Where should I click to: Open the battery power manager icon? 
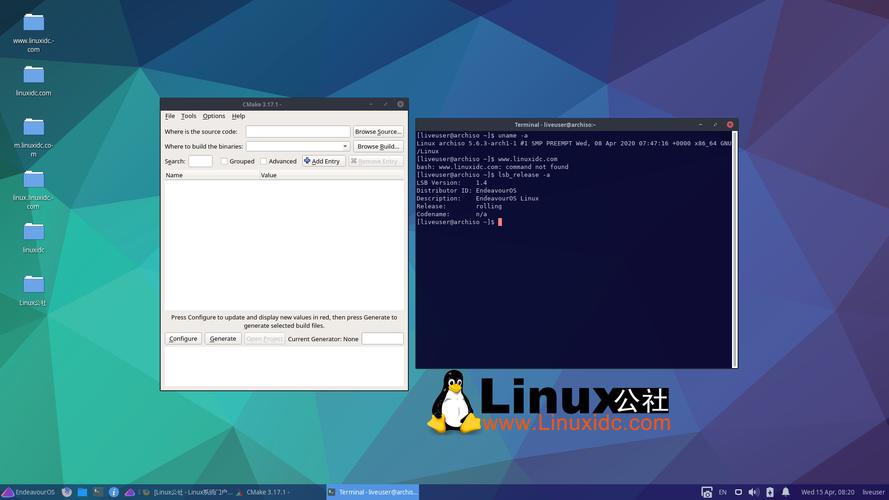tap(769, 492)
